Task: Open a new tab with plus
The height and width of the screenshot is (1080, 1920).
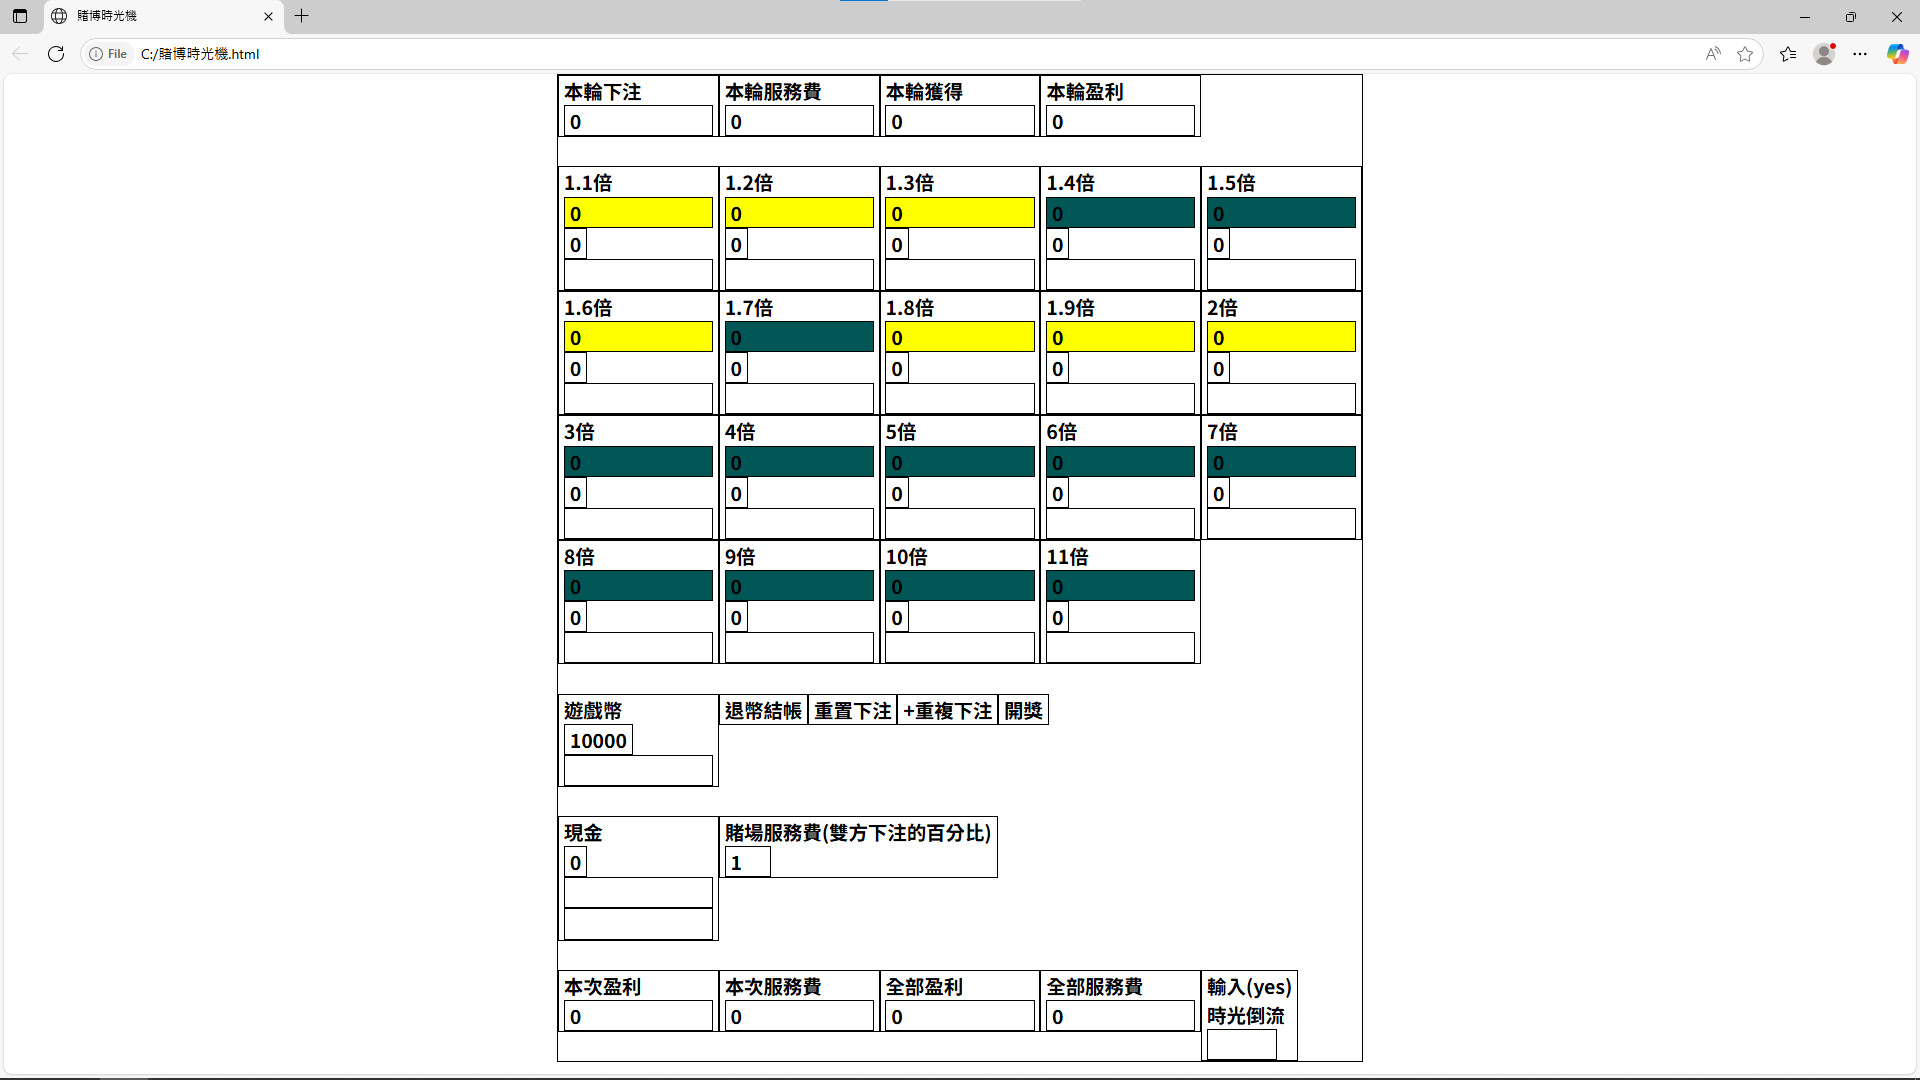Action: click(301, 16)
